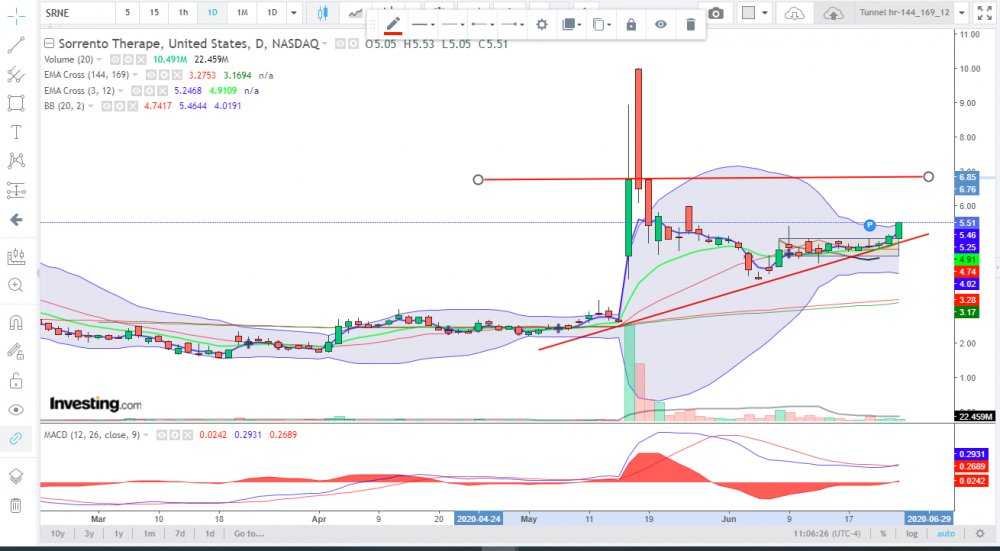Click the pencil line color tool
This screenshot has width=1000, height=551.
pos(393,25)
